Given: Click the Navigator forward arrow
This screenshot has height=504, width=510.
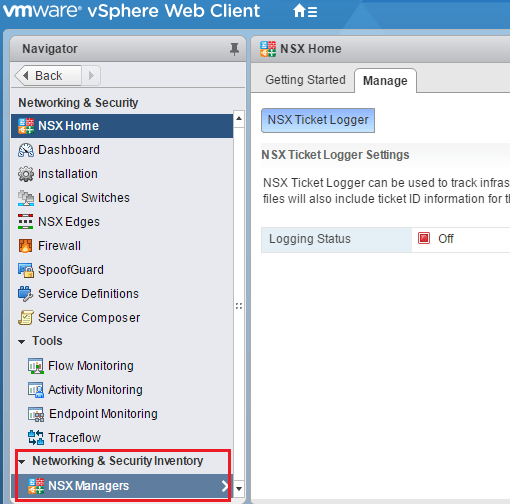Looking at the screenshot, I should coord(91,76).
